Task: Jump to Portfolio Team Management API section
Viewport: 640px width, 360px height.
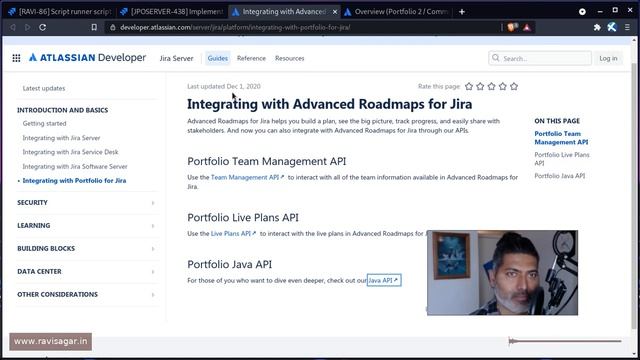Action: click(x=561, y=138)
